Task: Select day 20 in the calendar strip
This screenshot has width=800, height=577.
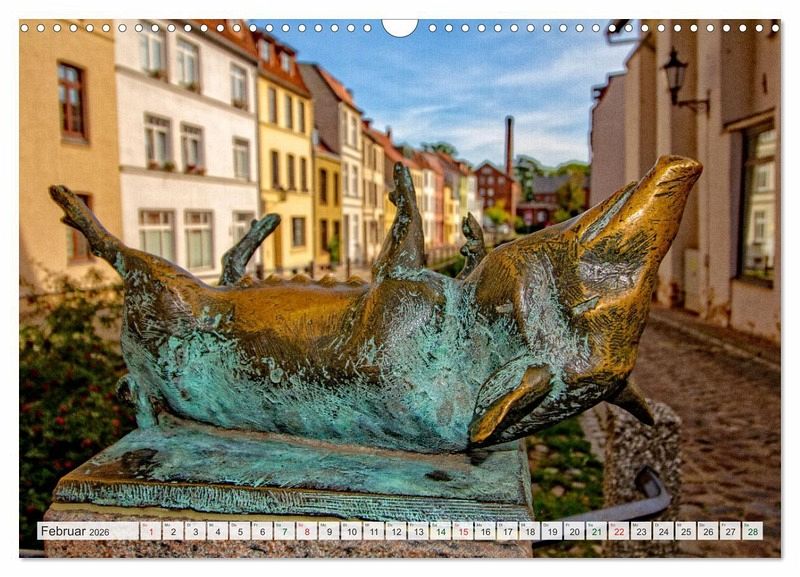Action: point(574,531)
